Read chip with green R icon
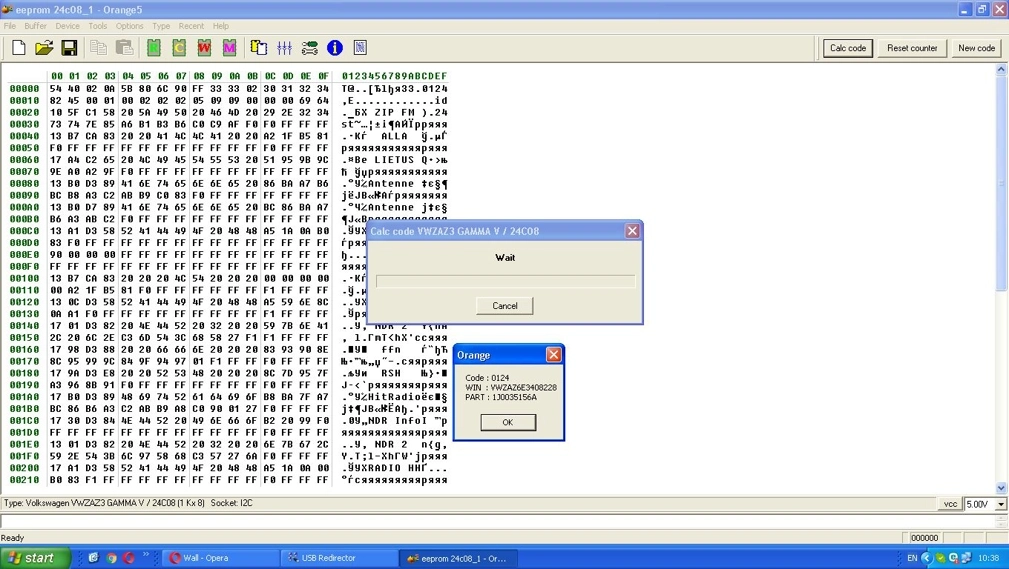This screenshot has height=569, width=1009. coord(153,48)
